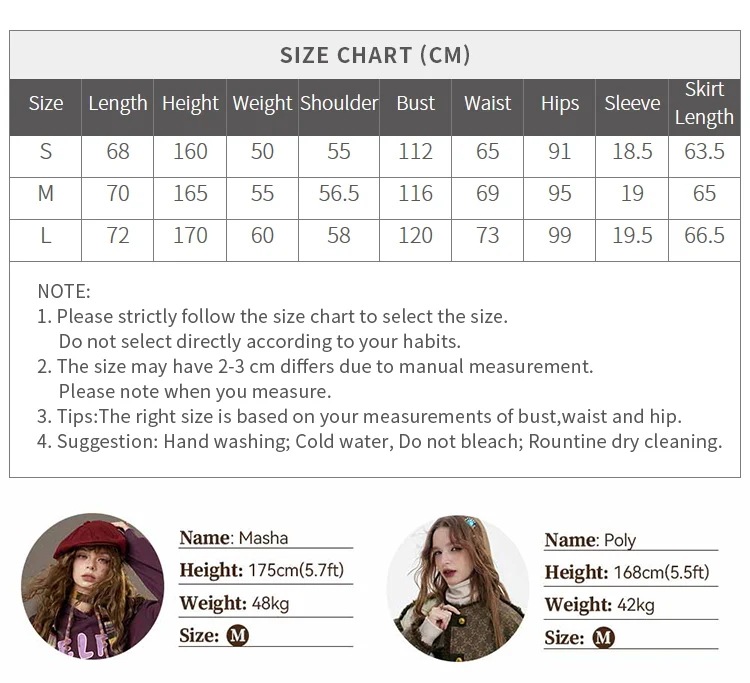Viewport: 750px width, 683px height.
Task: Select the S size row label
Action: point(45,152)
